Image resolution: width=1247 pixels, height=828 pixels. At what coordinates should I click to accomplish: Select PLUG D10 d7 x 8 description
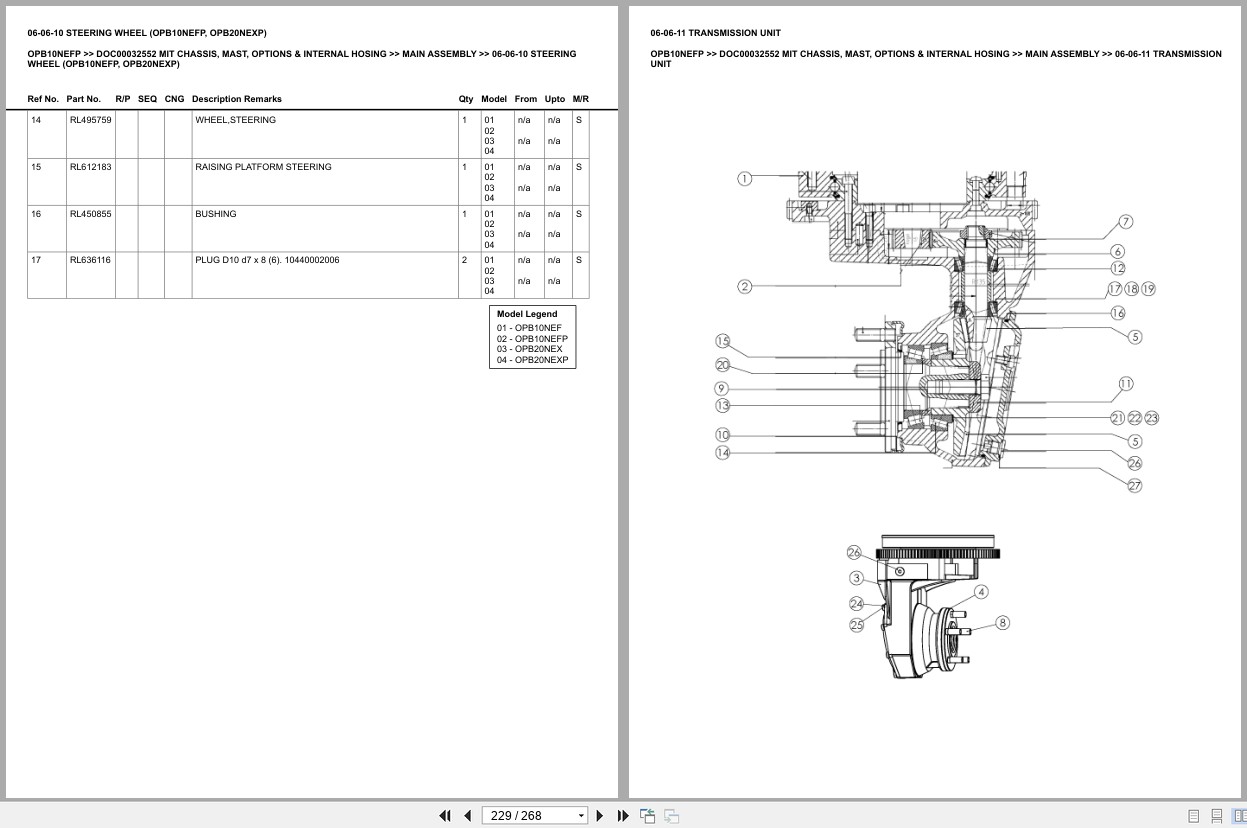coord(267,260)
